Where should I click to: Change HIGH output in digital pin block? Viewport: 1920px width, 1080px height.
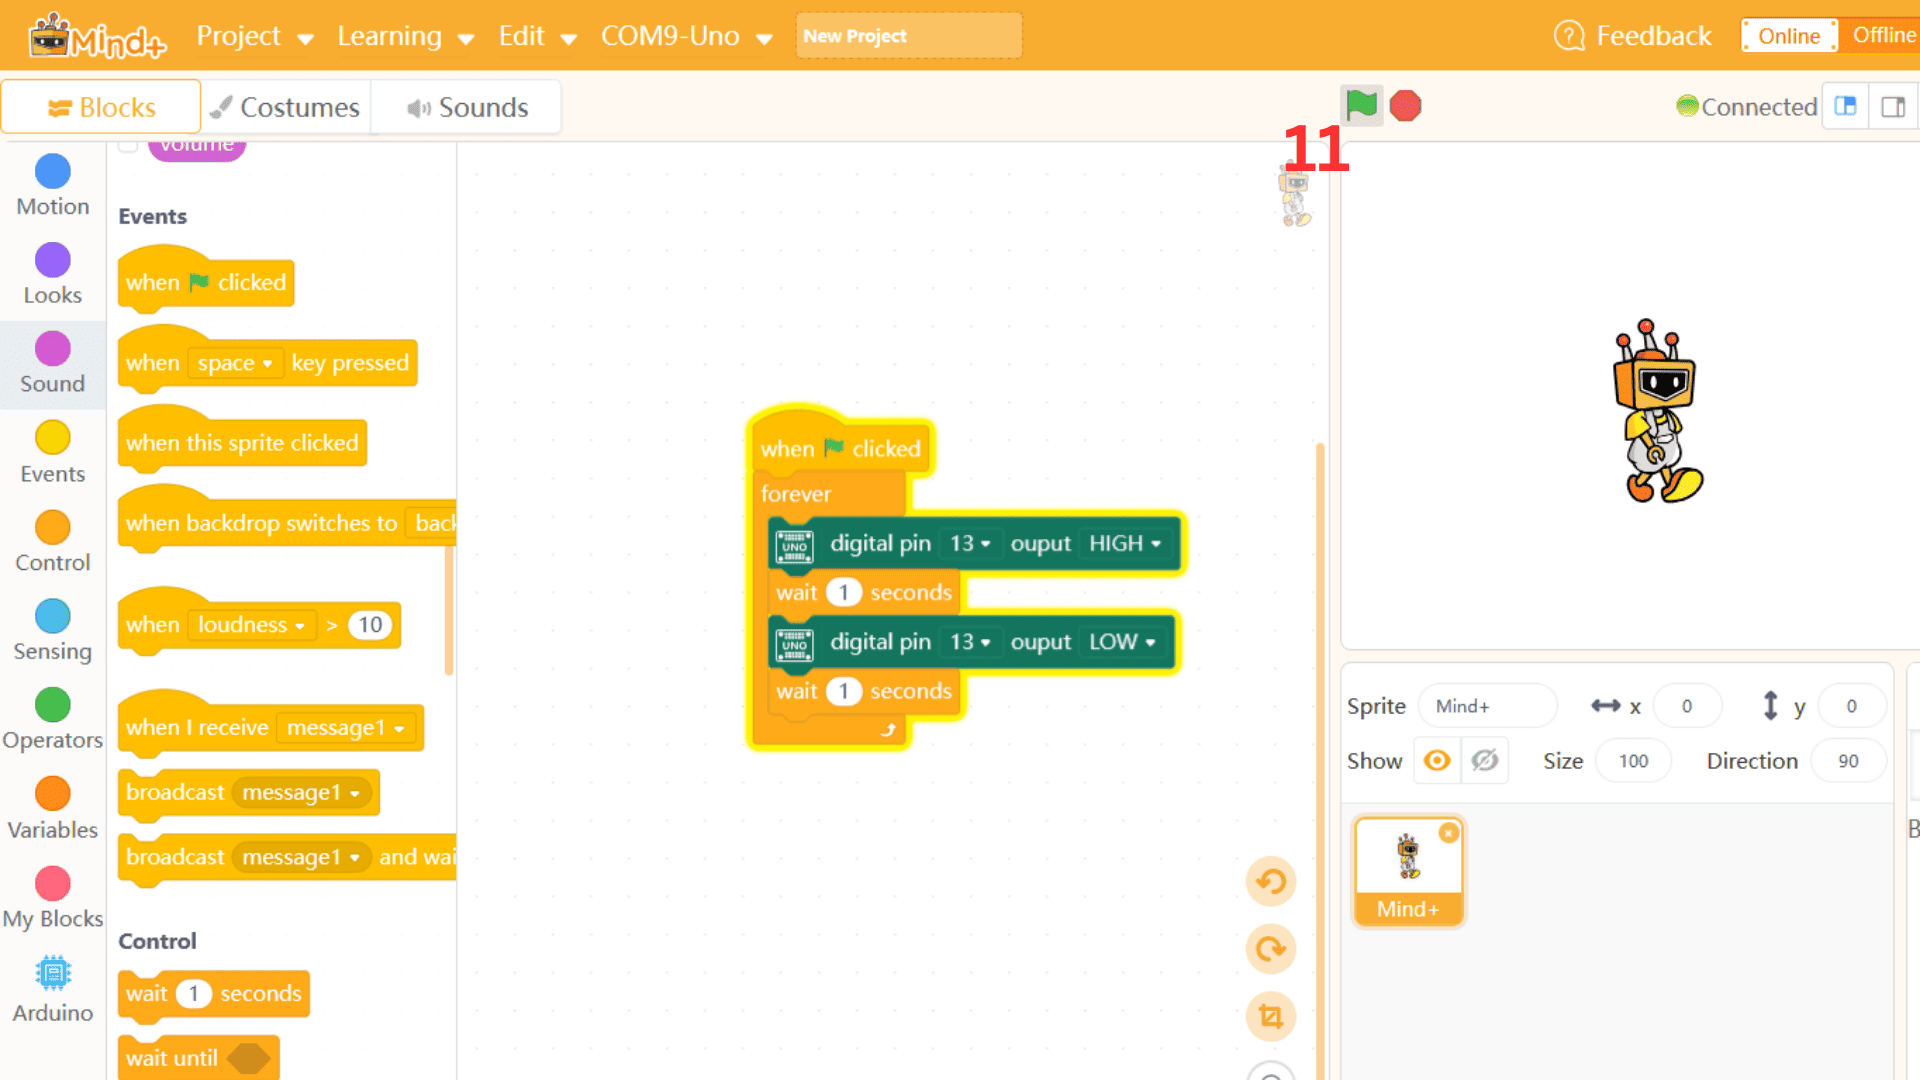click(1125, 543)
